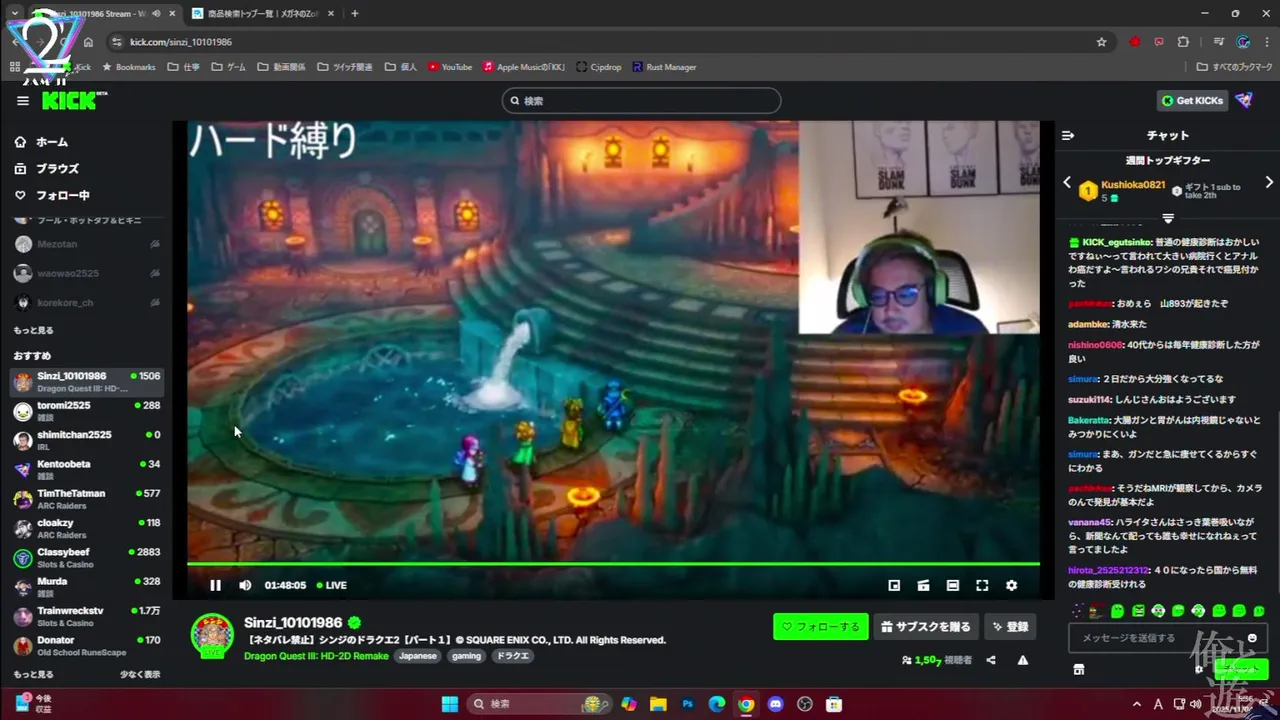The width and height of the screenshot is (1280, 720).
Task: Open the Rust Manager bookmark
Action: coord(664,67)
